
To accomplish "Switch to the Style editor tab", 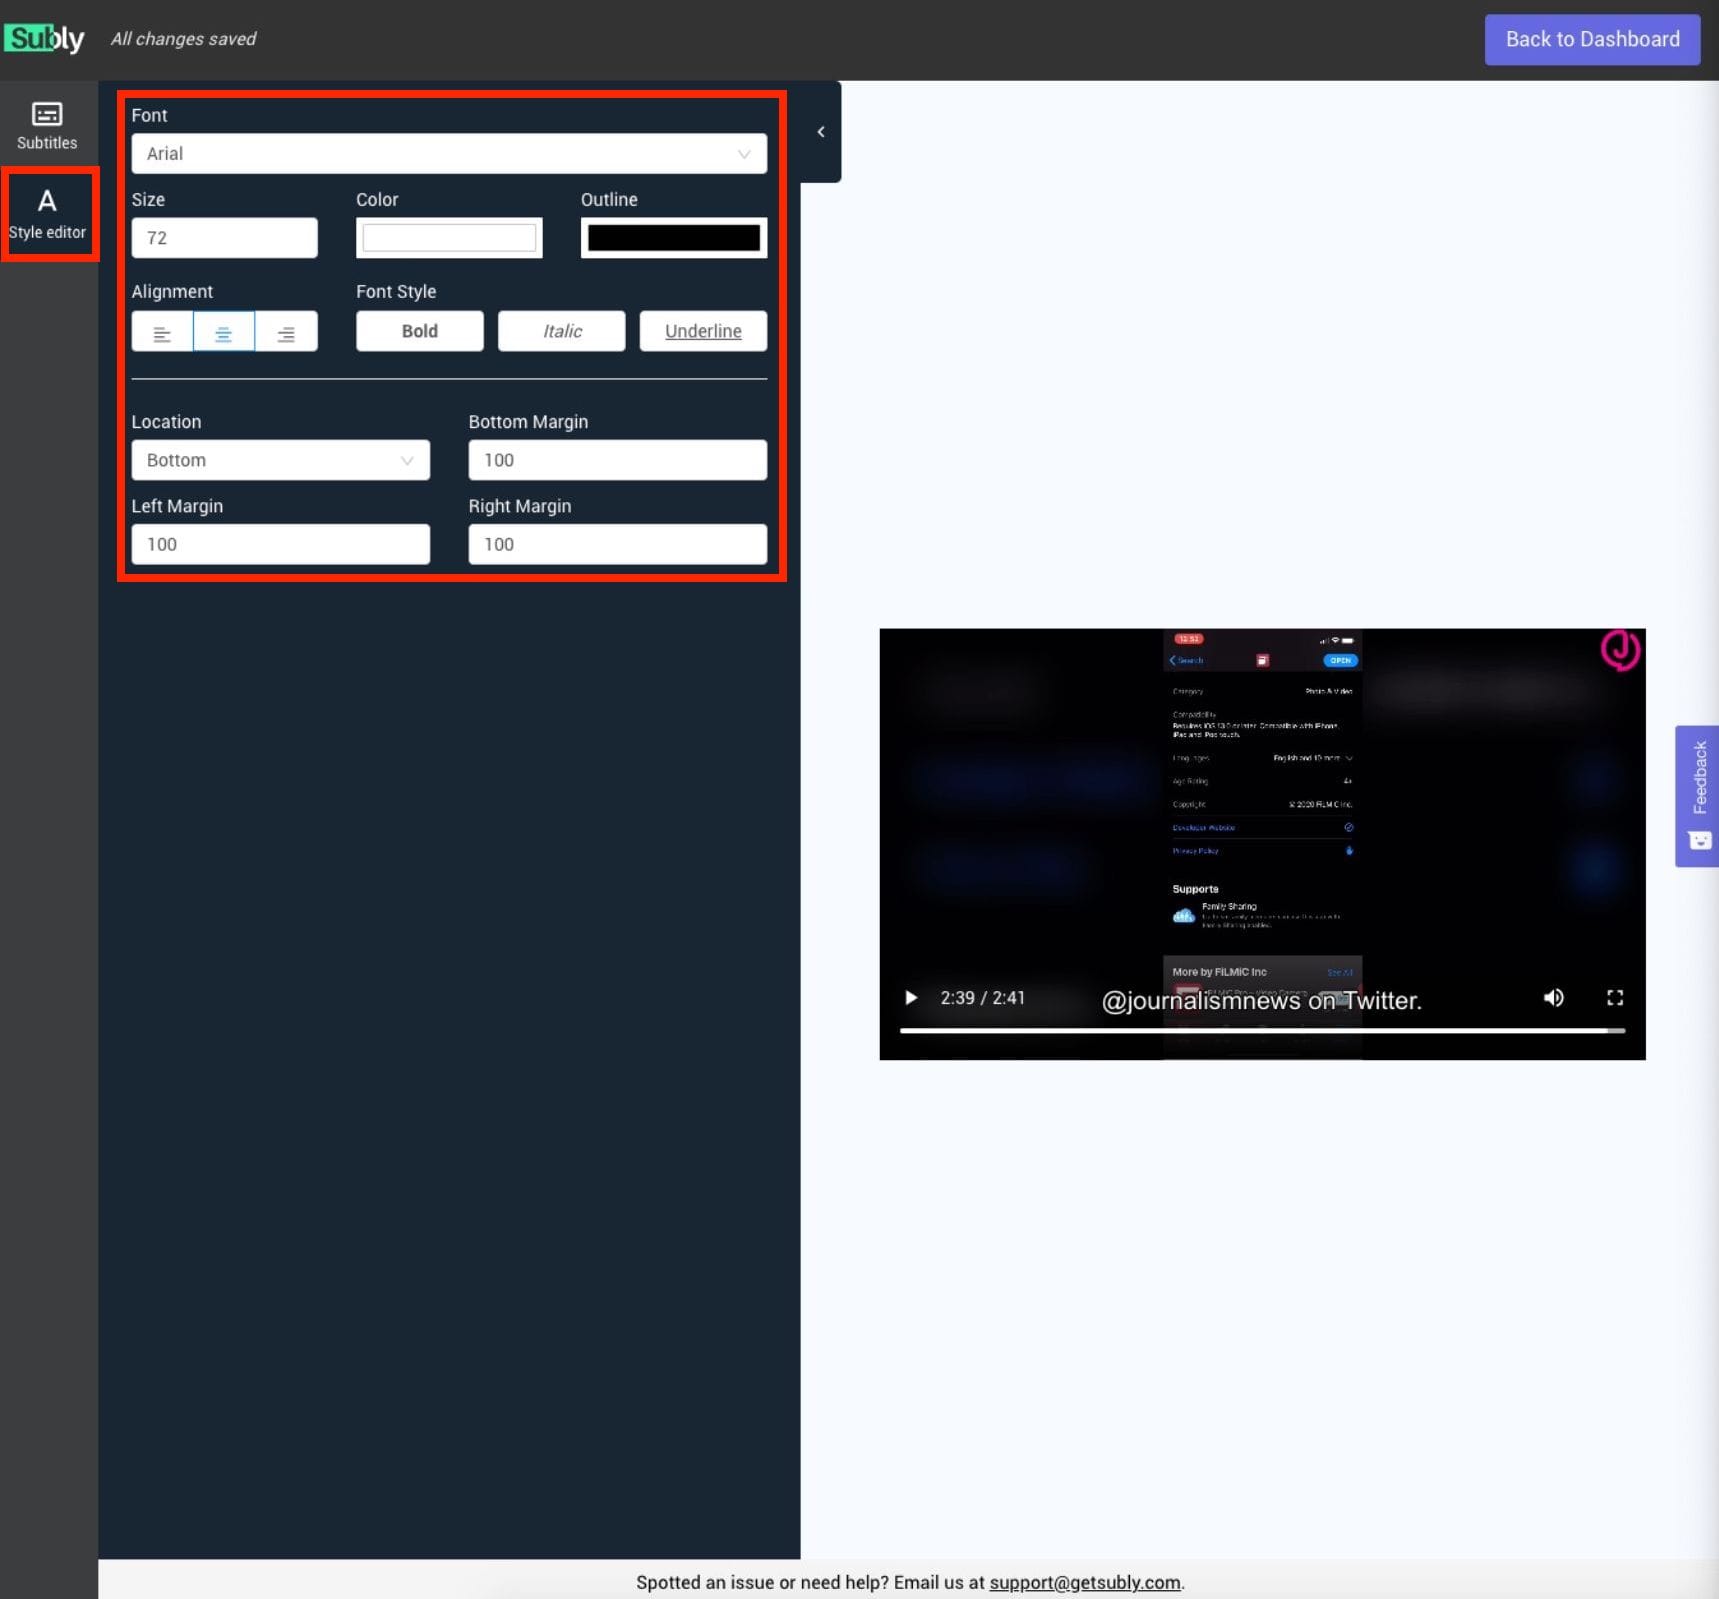I will click(47, 214).
